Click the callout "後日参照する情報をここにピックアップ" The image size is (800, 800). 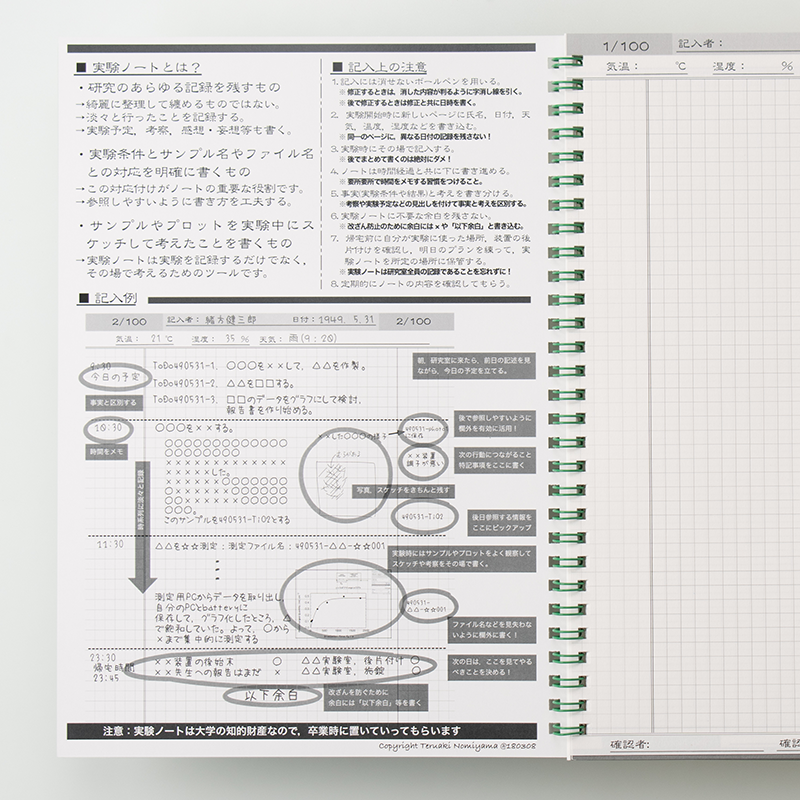(x=502, y=522)
